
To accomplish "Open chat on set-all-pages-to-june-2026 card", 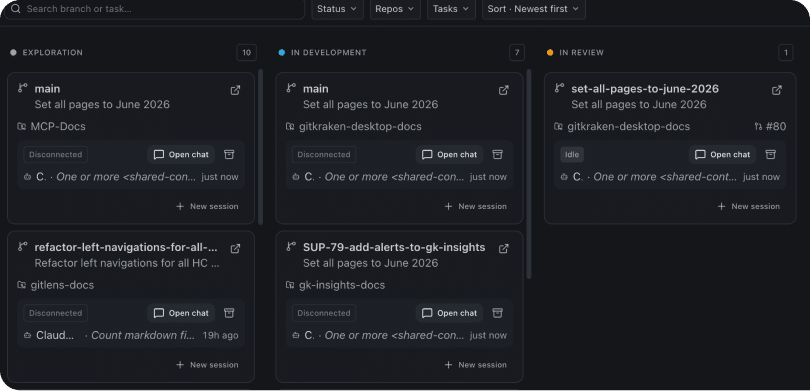I will pos(722,154).
